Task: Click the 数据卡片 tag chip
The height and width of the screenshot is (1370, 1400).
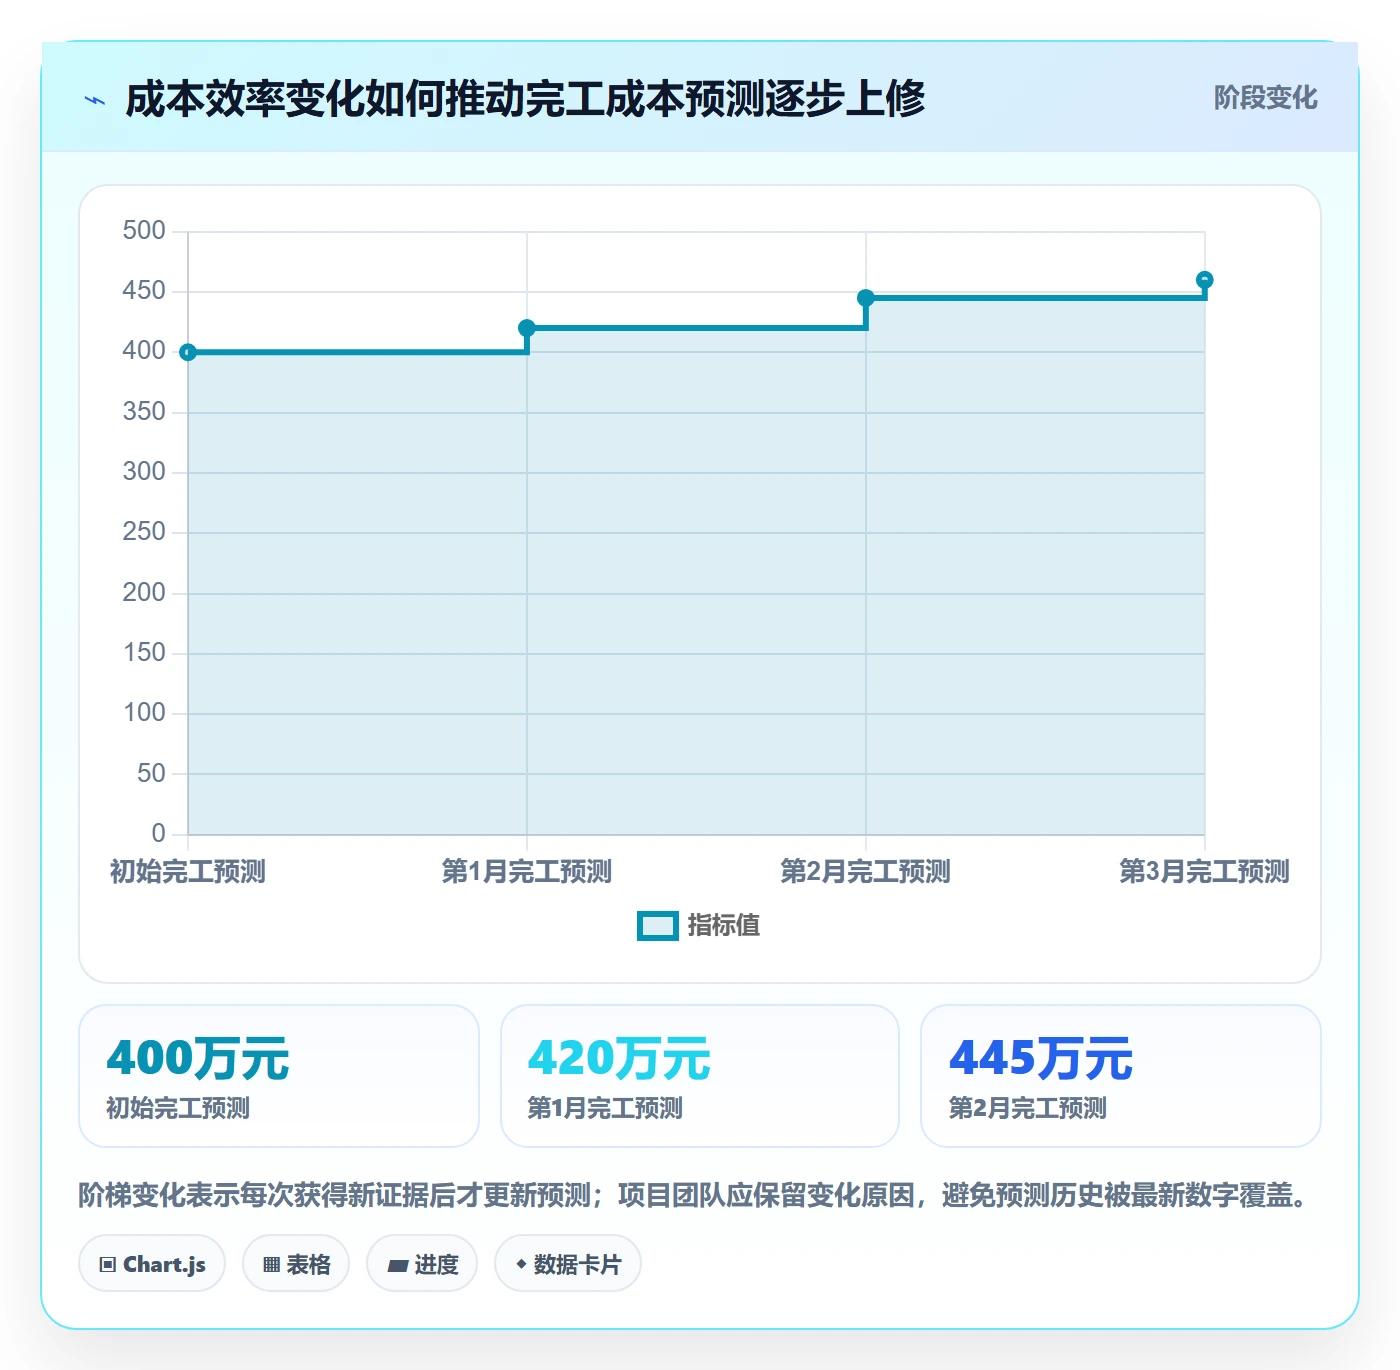Action: pos(568,1264)
